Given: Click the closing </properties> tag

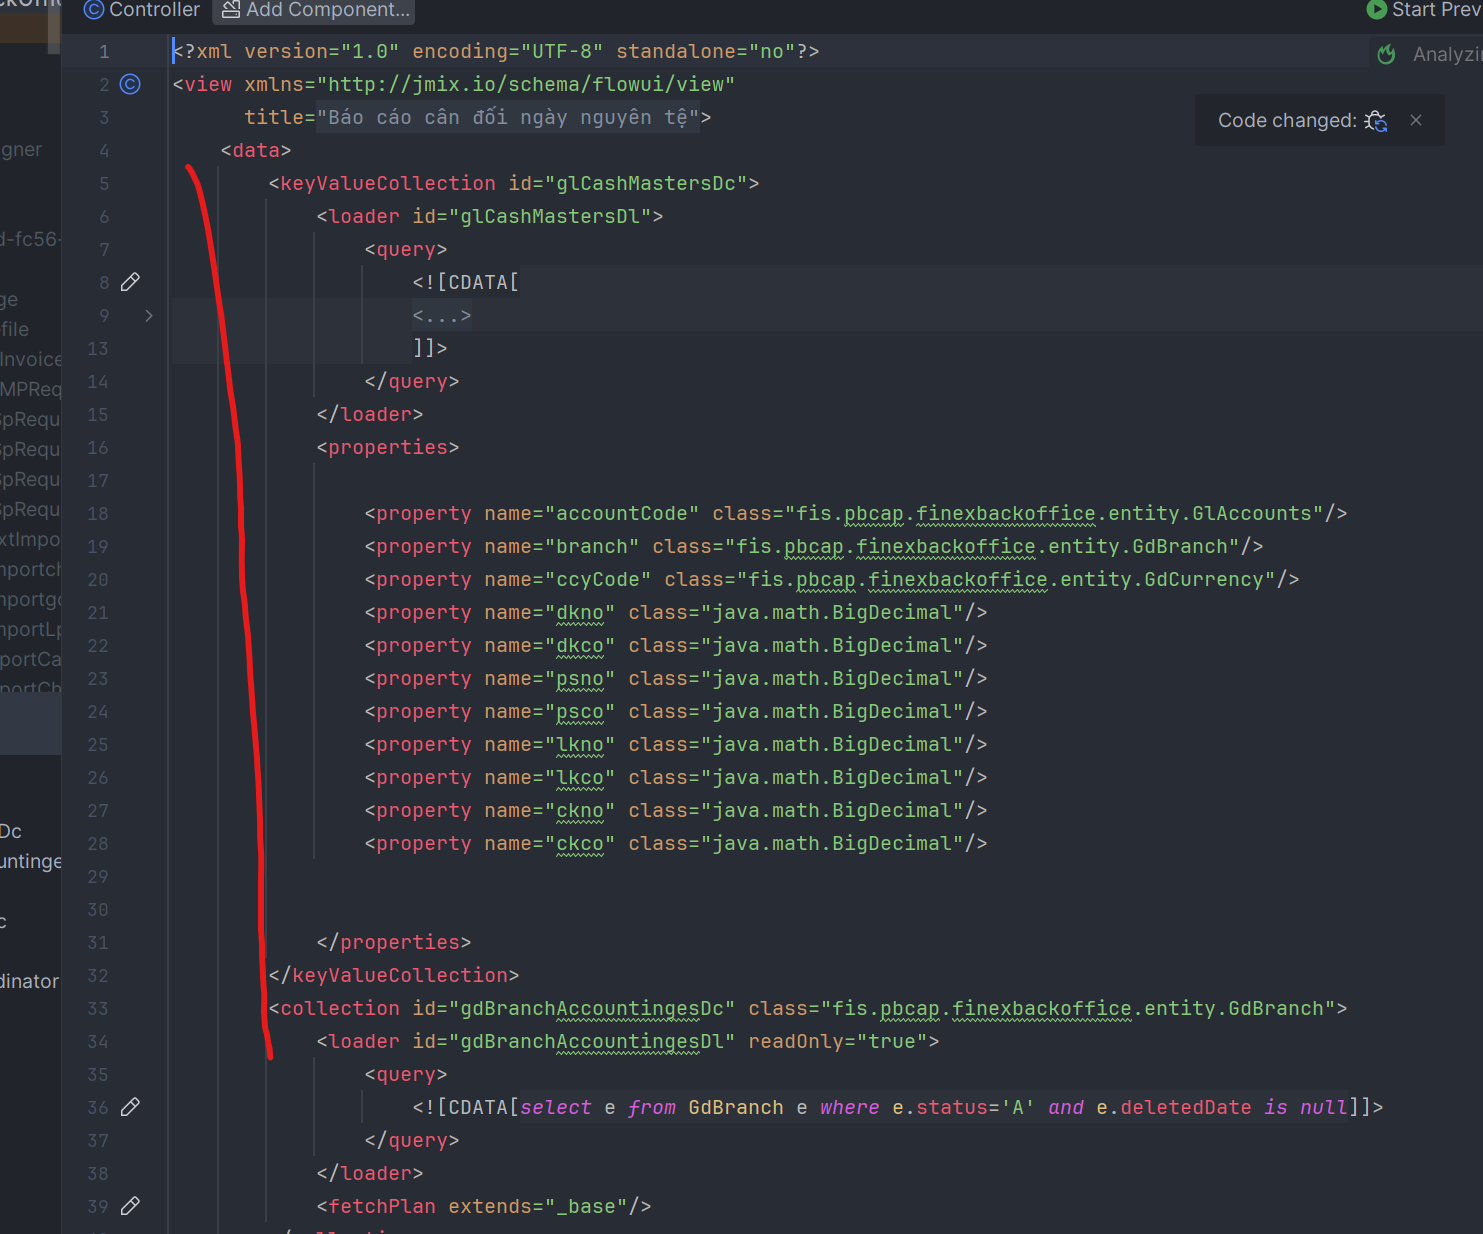Looking at the screenshot, I should (x=393, y=942).
